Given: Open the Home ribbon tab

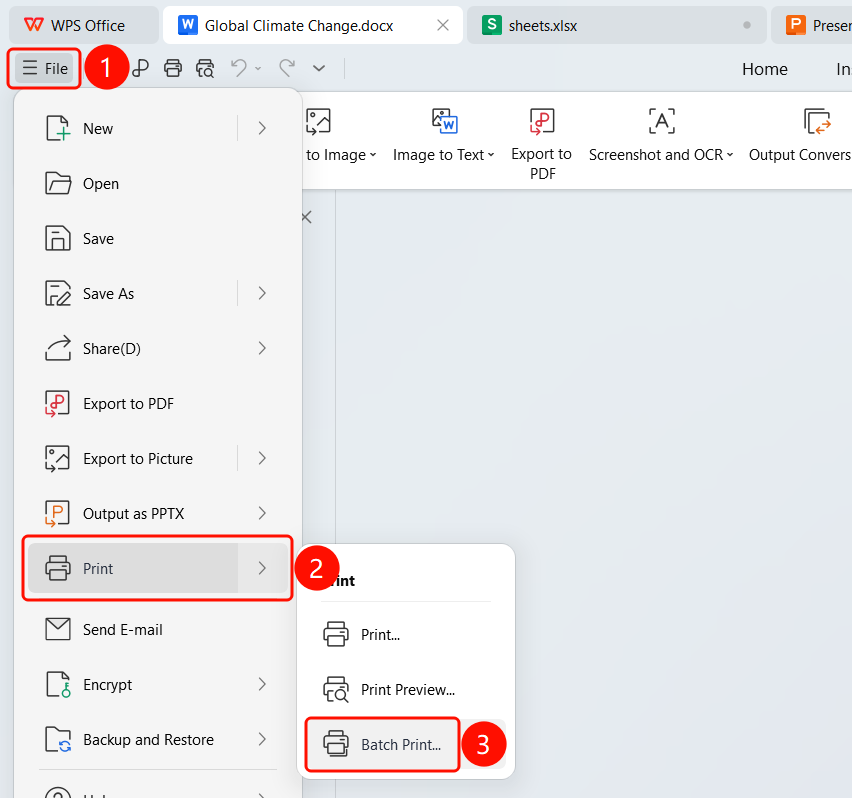Looking at the screenshot, I should 765,69.
